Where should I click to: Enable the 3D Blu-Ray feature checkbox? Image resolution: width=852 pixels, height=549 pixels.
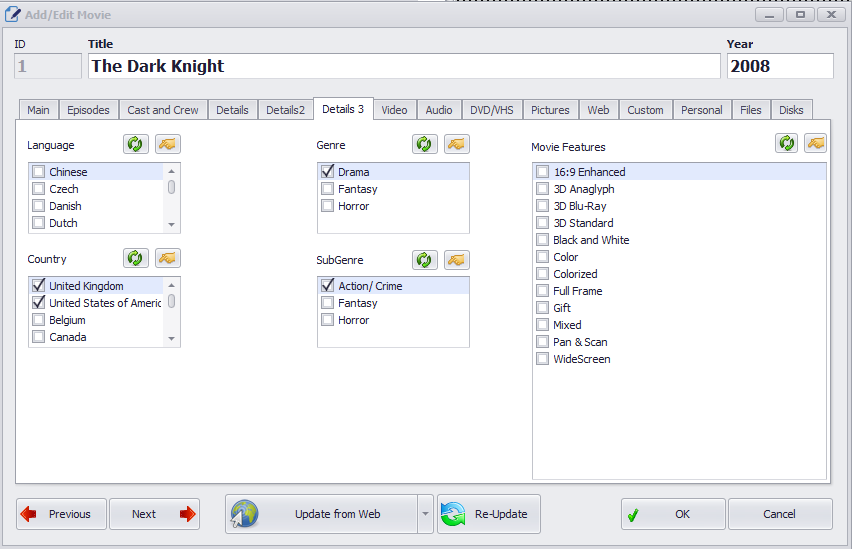click(542, 206)
